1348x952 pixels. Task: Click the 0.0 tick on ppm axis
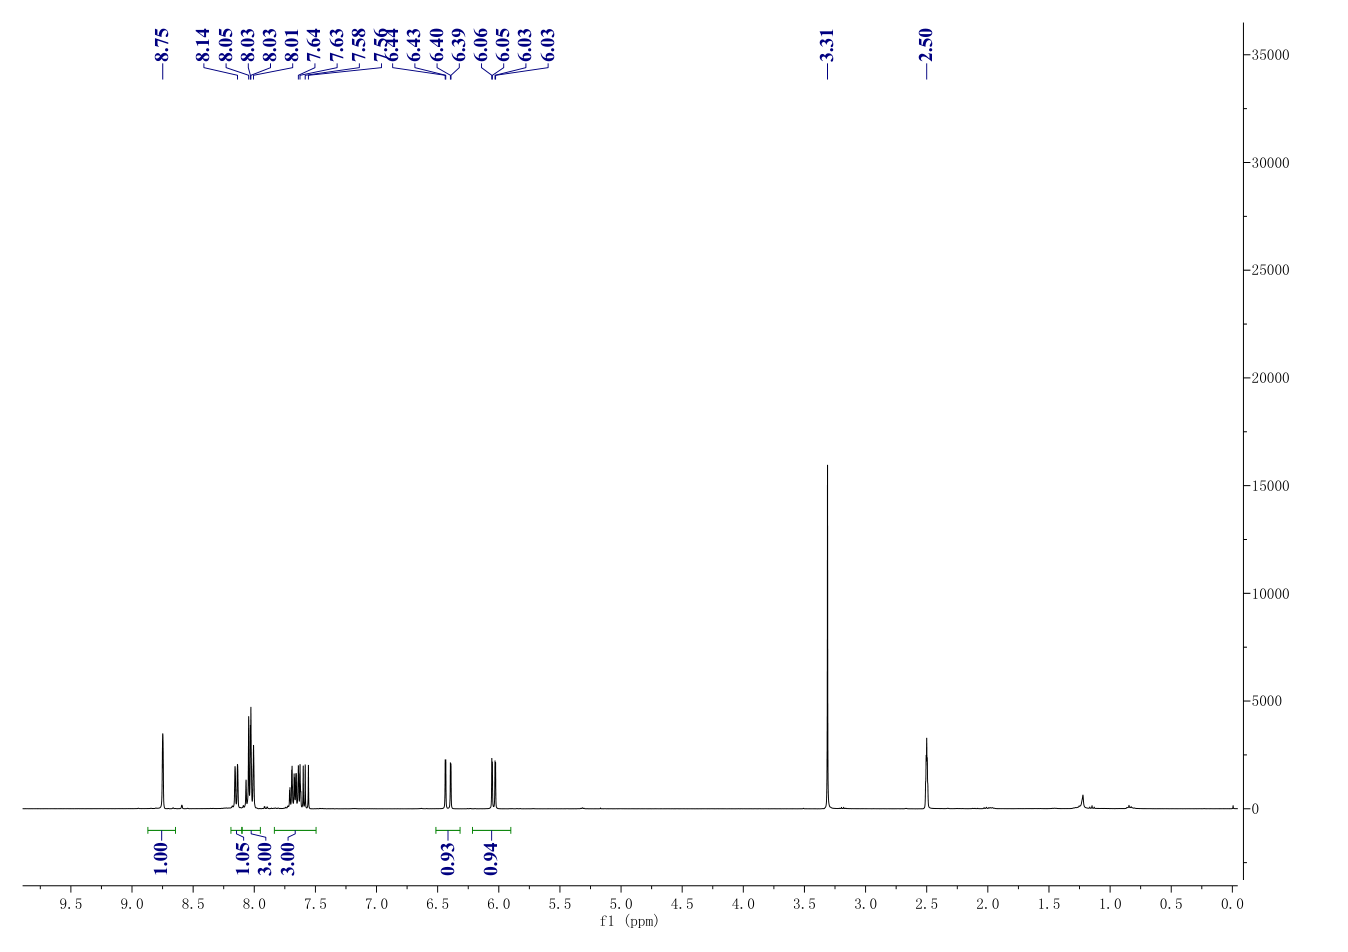coord(1232,904)
